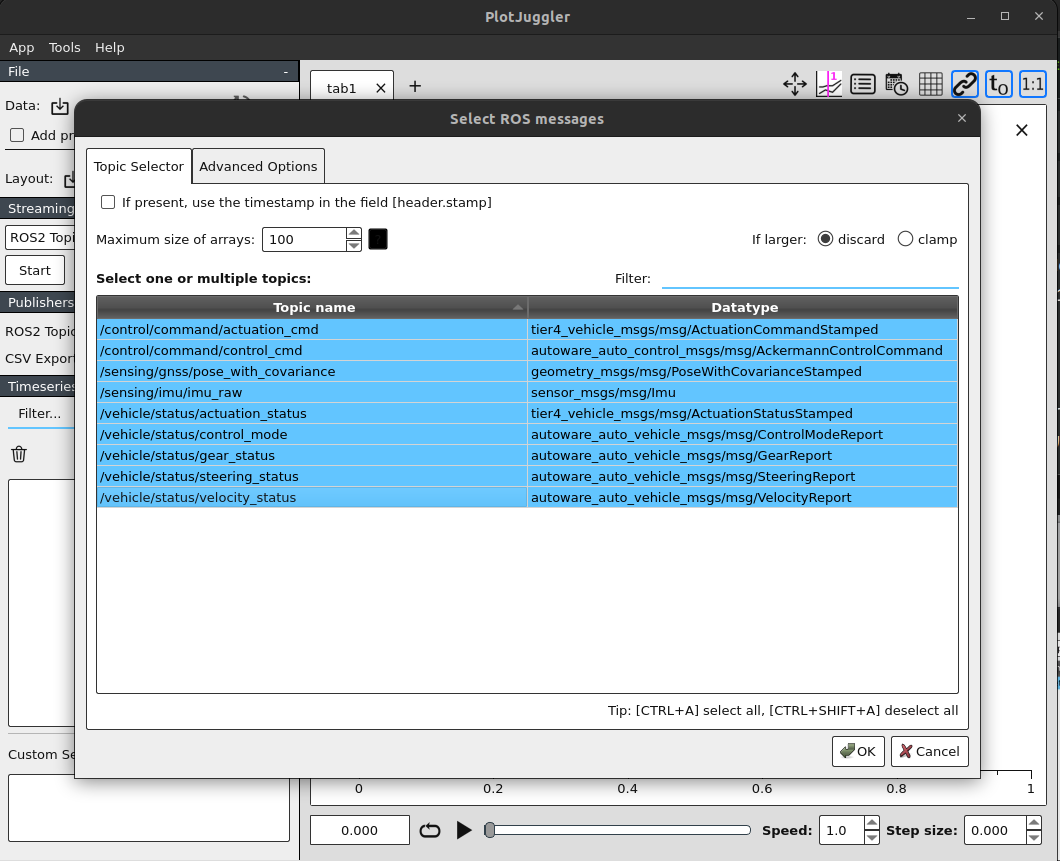1060x861 pixels.
Task: Click the Cancel button
Action: point(930,752)
